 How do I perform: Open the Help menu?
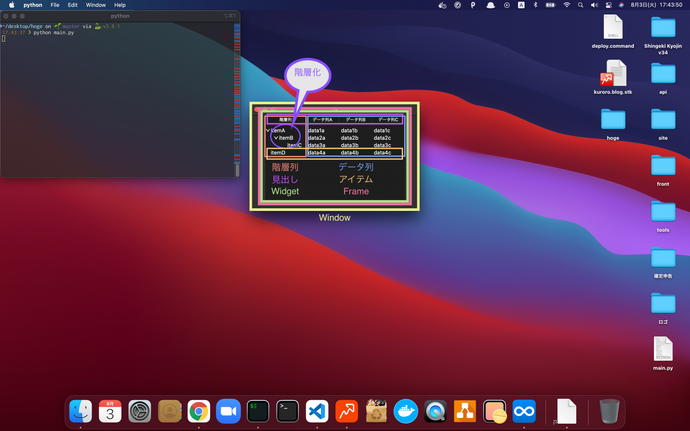120,5
